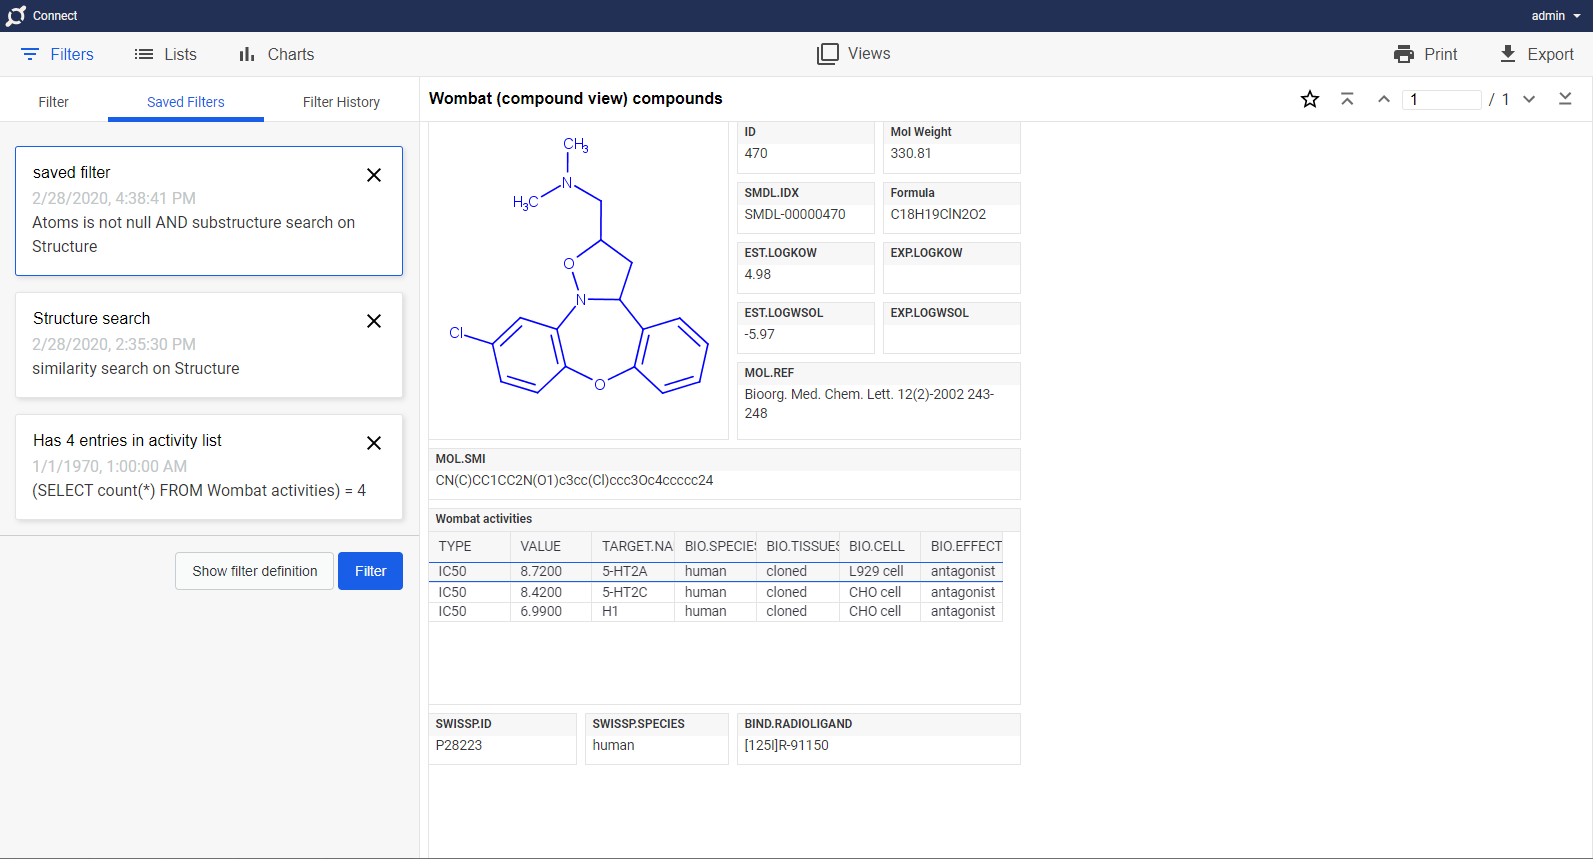The height and width of the screenshot is (859, 1593).
Task: Switch to the Filter tab
Action: (x=54, y=102)
